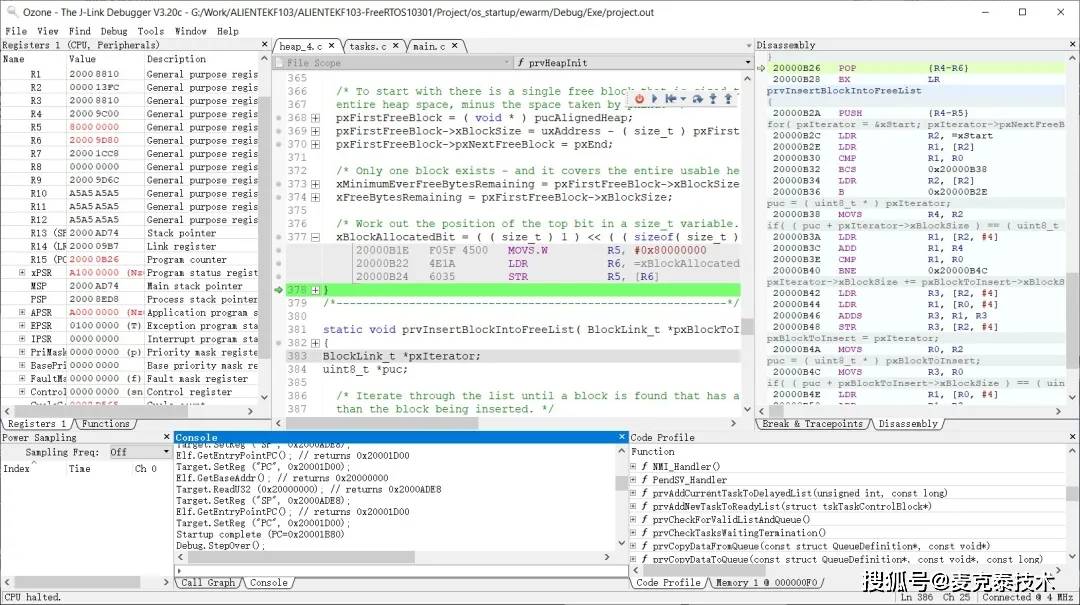Toggle breakpoint dot on line 377

279,237
